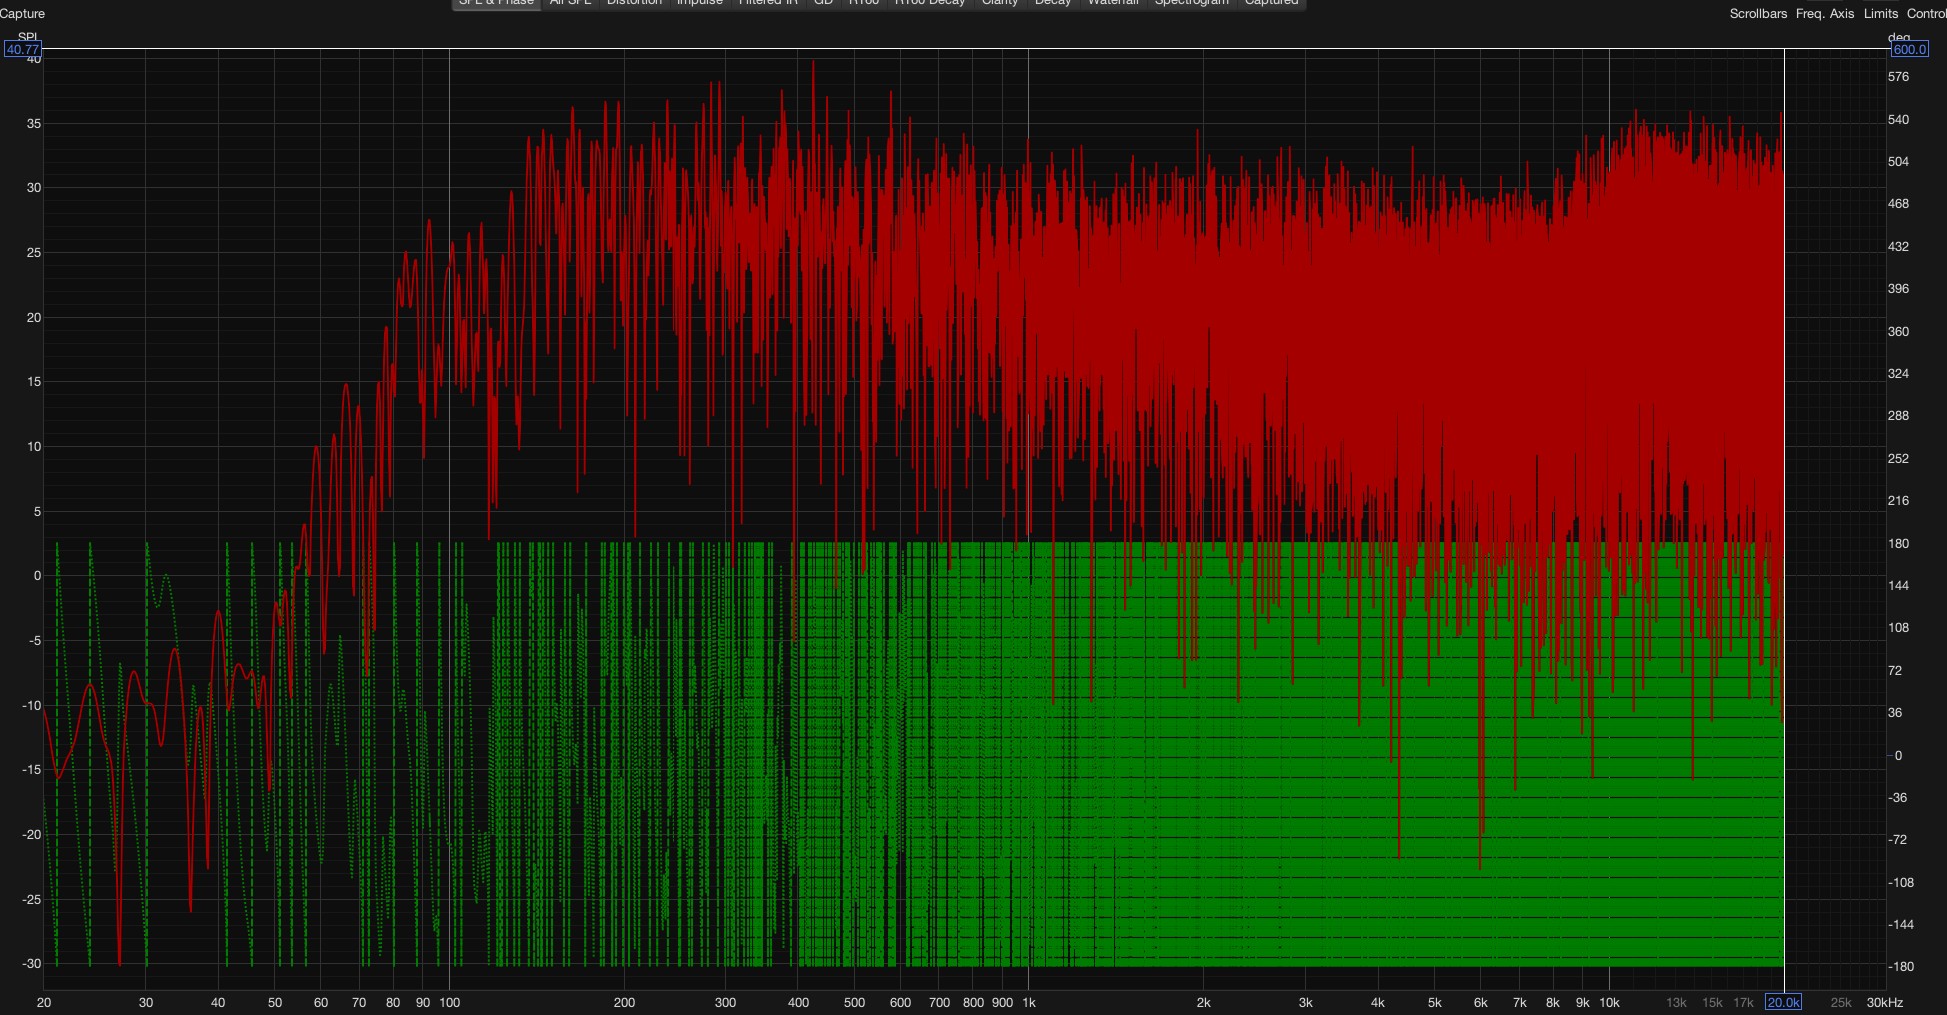The height and width of the screenshot is (1015, 1947).
Task: Click the 600.0 degree upper limit field
Action: [x=1909, y=49]
